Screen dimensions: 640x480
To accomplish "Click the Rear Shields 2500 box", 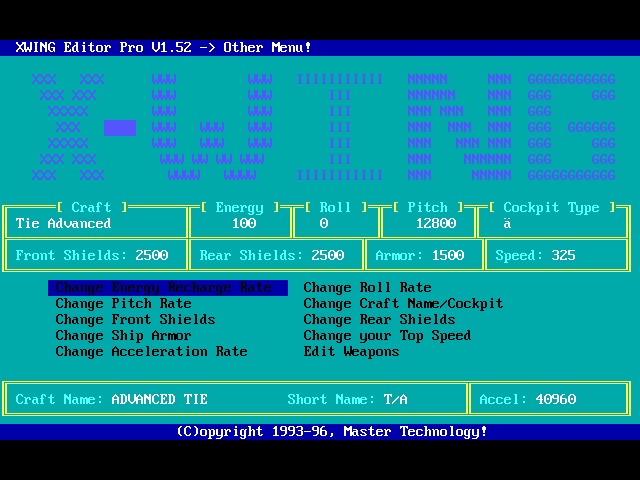I will [x=275, y=255].
